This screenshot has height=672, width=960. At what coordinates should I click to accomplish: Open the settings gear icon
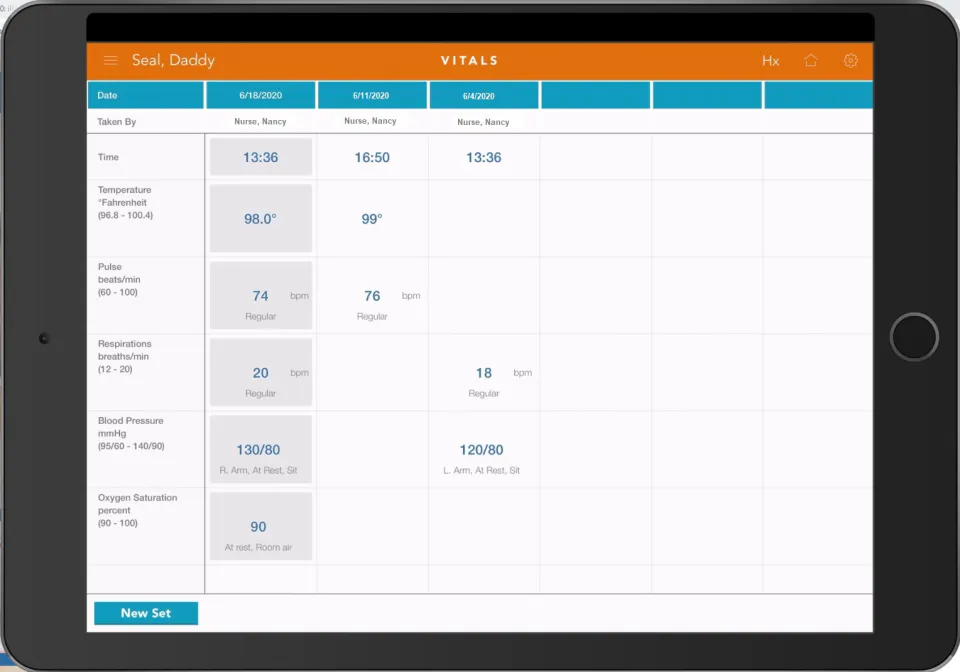click(x=850, y=60)
